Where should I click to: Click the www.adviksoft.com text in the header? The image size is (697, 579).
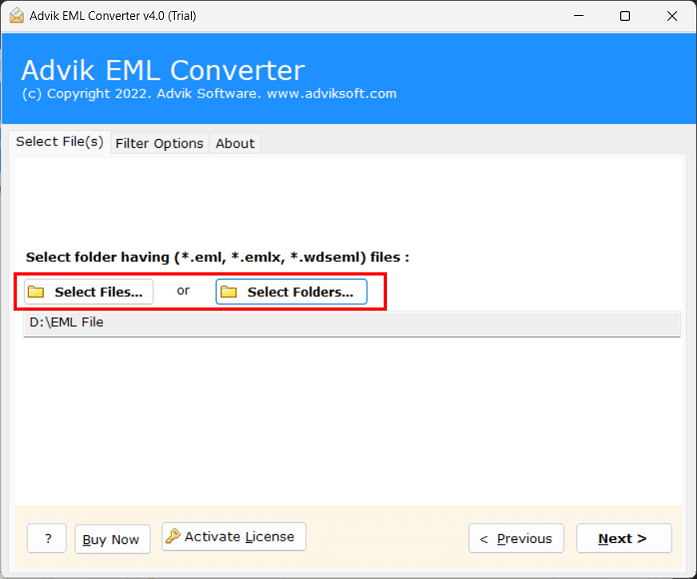332,94
